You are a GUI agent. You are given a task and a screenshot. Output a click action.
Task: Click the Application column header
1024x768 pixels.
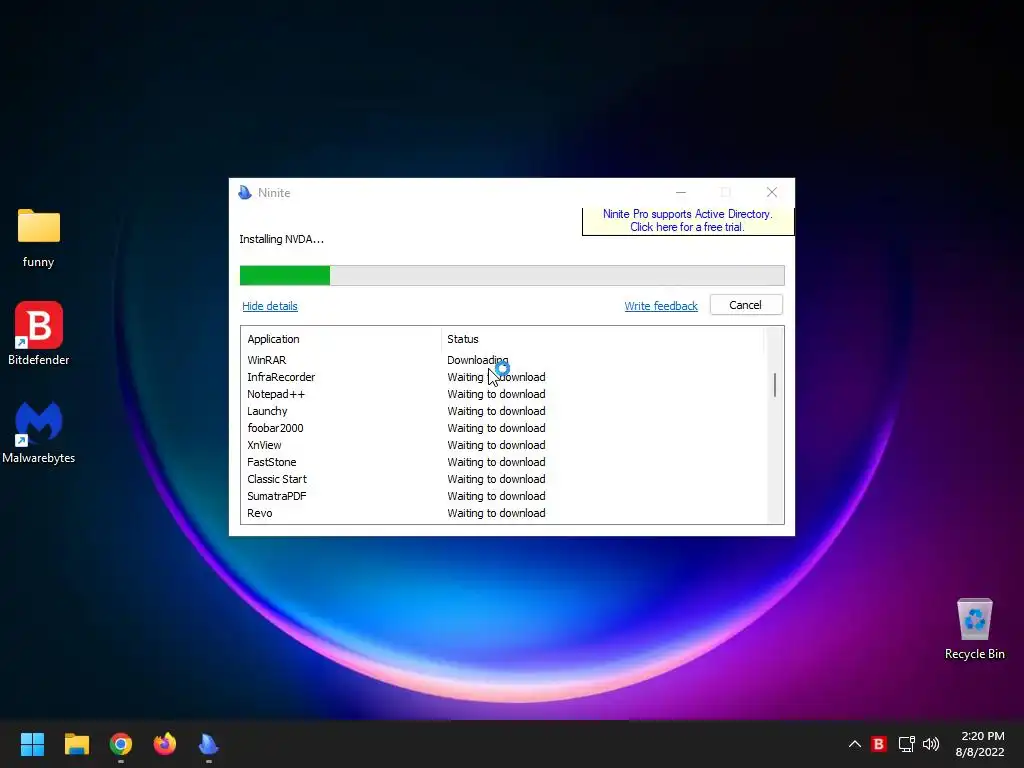[x=342, y=339]
